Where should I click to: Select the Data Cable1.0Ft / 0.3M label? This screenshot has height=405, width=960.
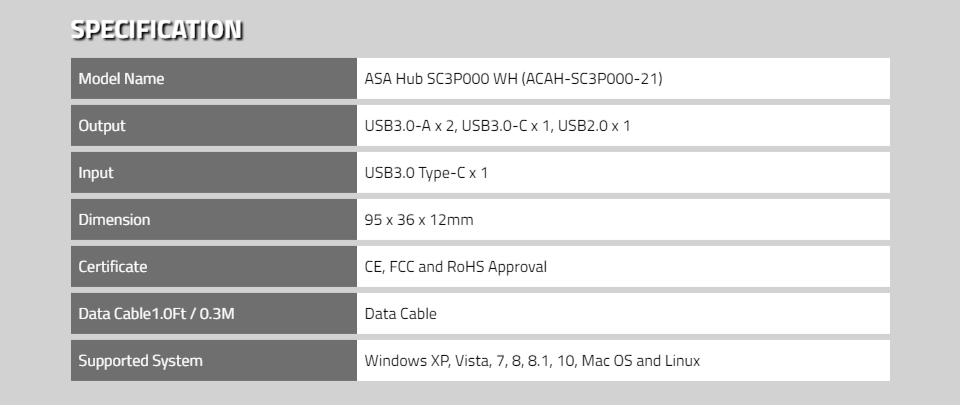click(x=156, y=314)
